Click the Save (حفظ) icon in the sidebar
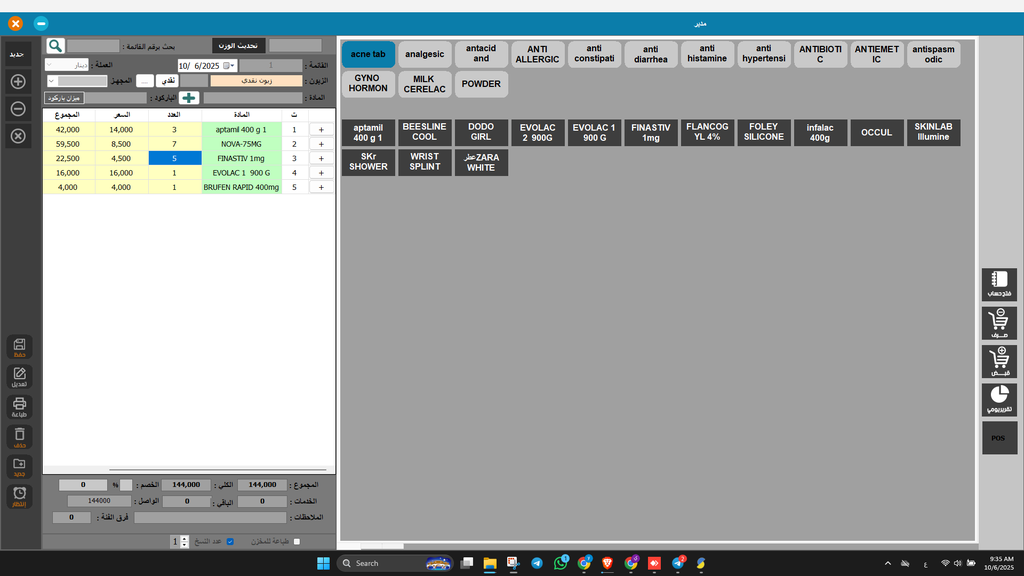Screen dimensions: 1024x576 [x=19, y=347]
